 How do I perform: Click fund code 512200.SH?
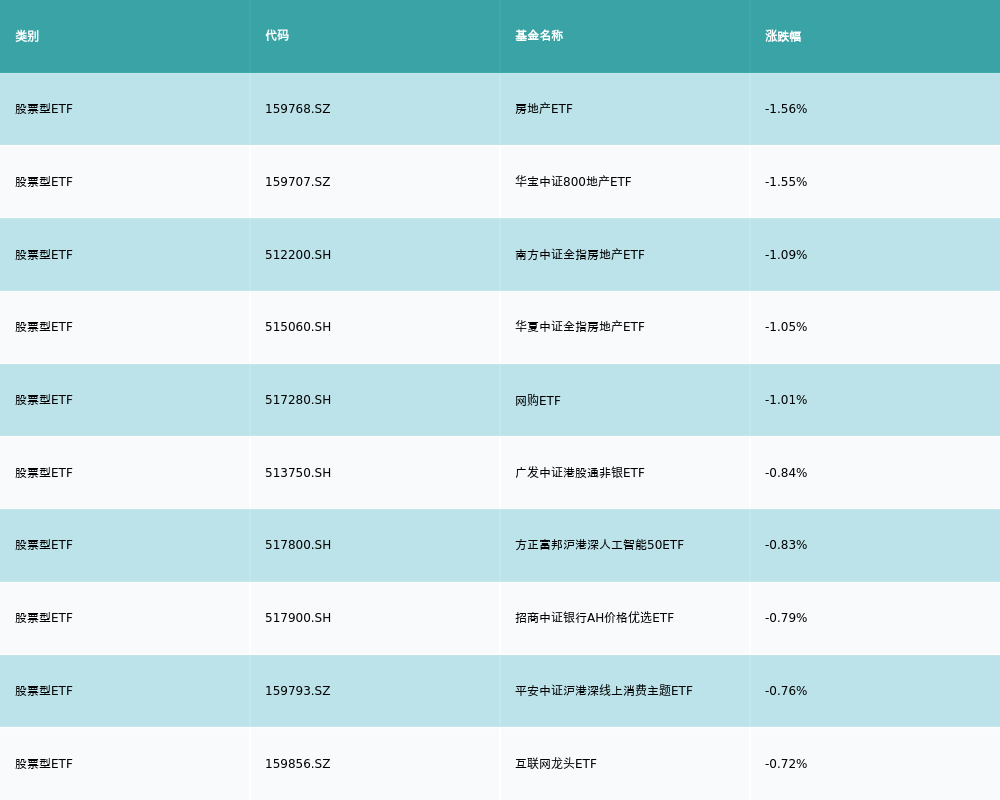pyautogui.click(x=298, y=255)
